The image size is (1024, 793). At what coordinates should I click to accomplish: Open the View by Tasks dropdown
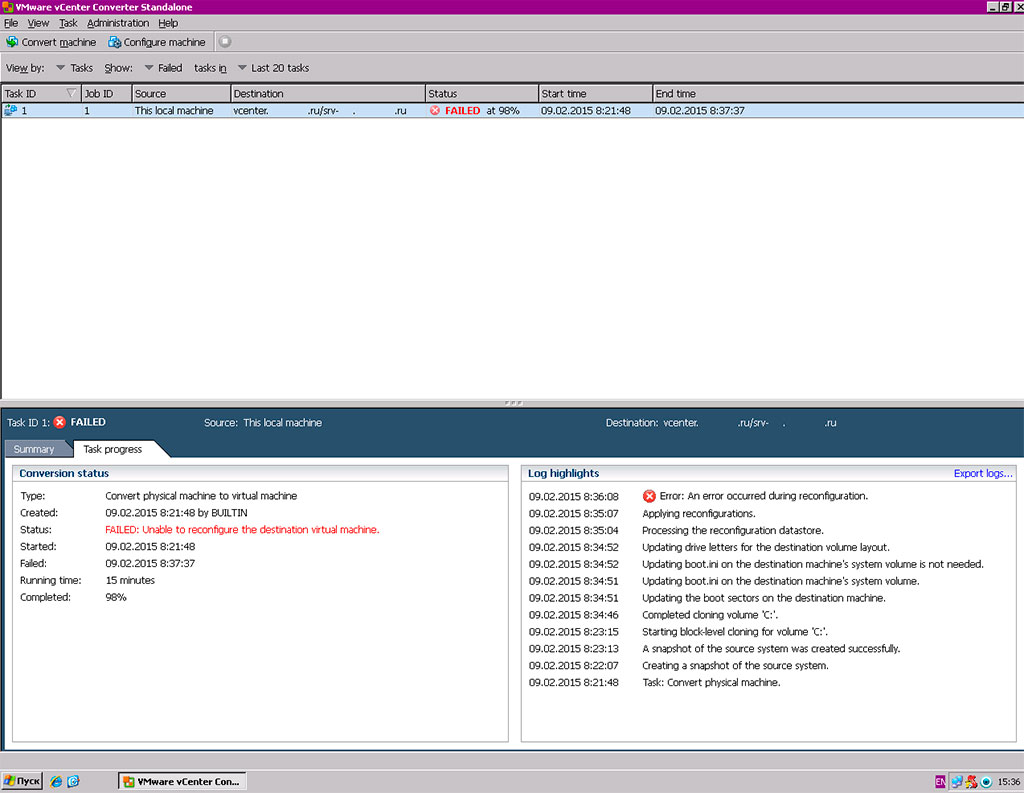74,68
